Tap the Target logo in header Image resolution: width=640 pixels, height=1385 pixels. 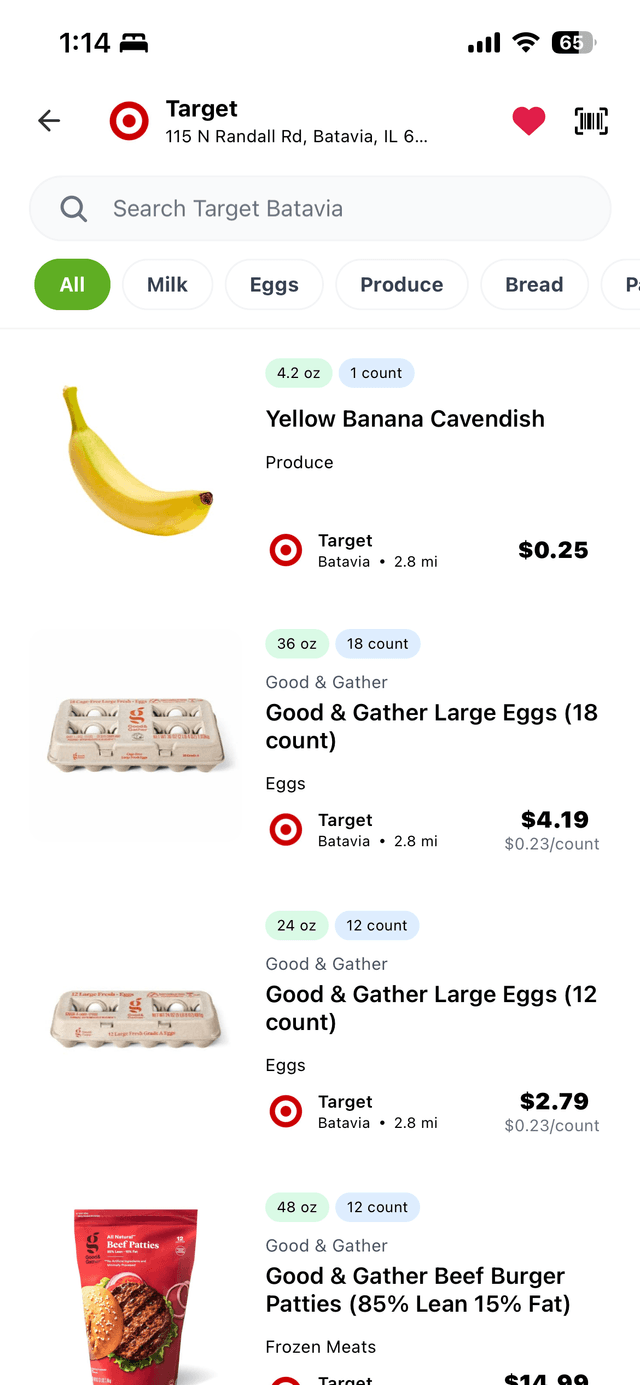[x=129, y=121]
